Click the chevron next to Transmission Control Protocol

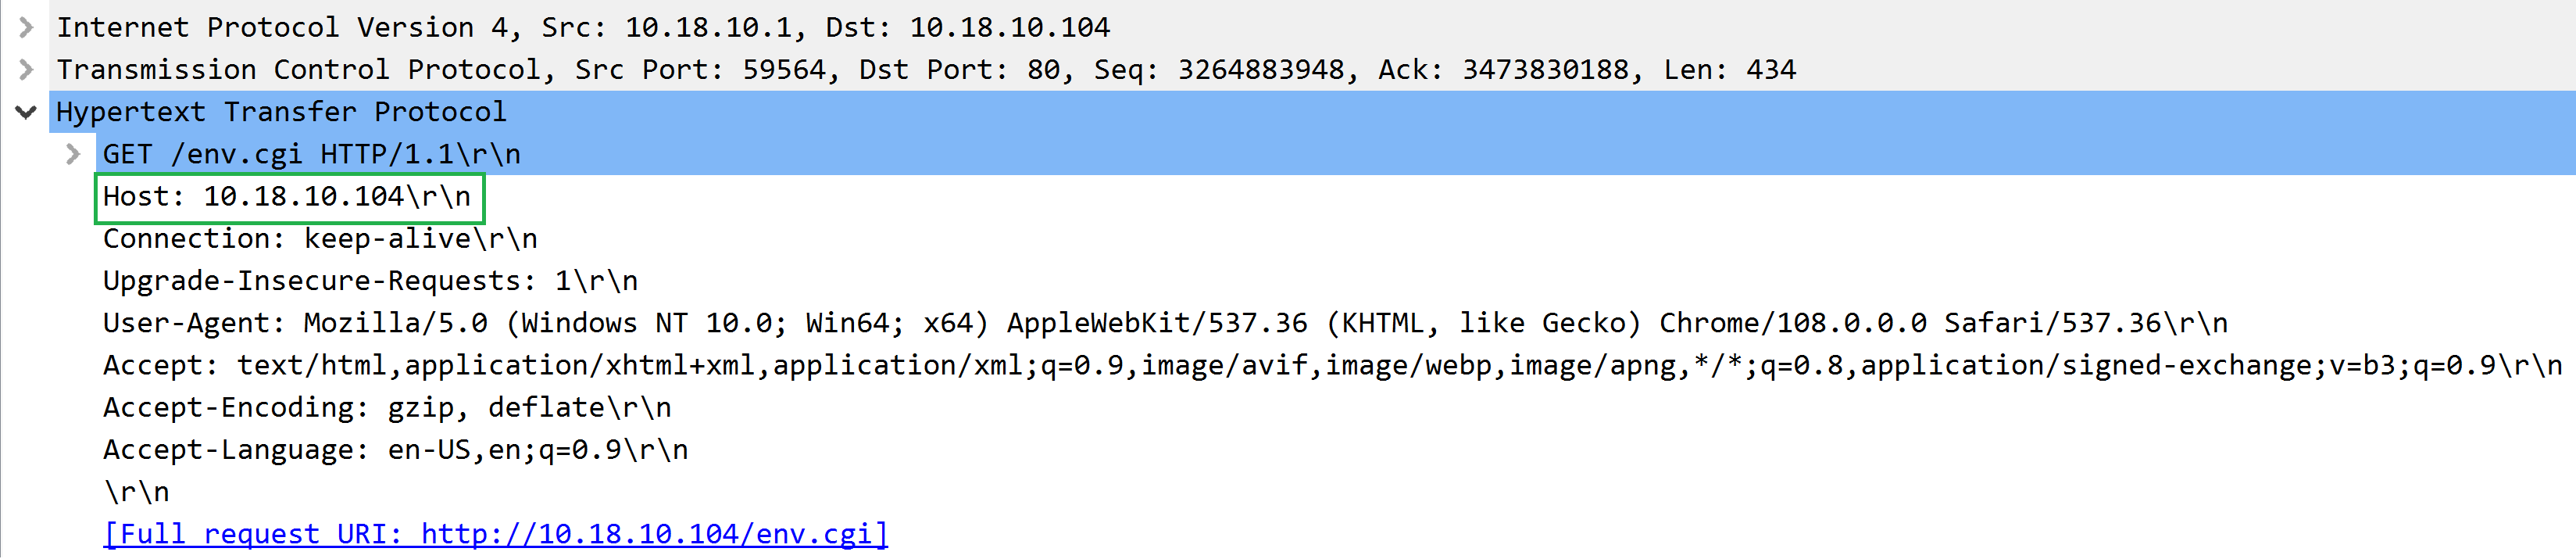(x=25, y=69)
